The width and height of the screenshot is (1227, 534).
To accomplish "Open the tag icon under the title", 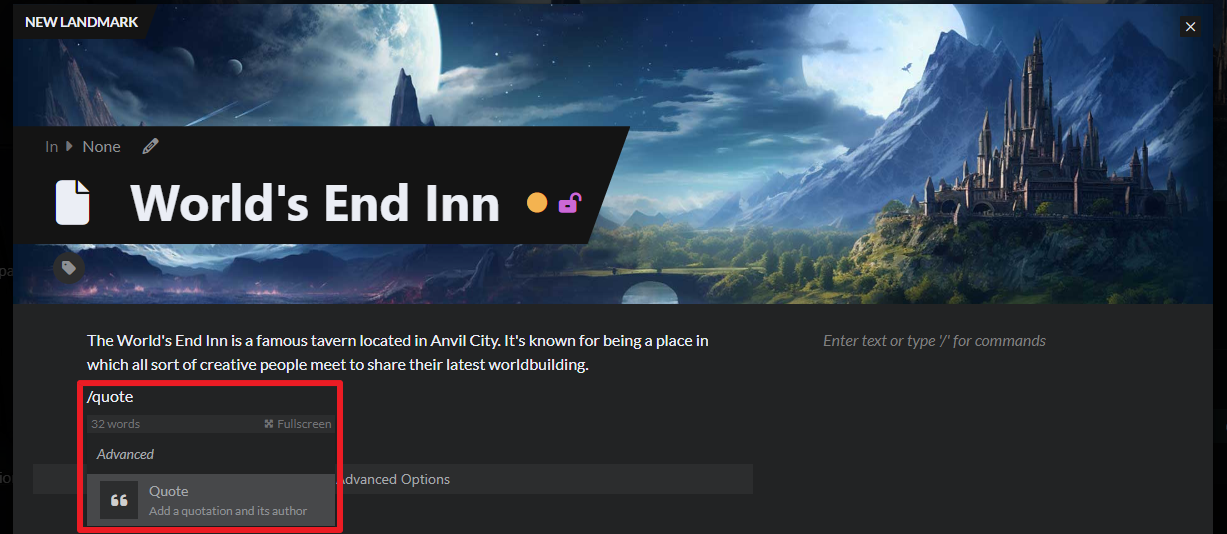I will click(x=69, y=267).
